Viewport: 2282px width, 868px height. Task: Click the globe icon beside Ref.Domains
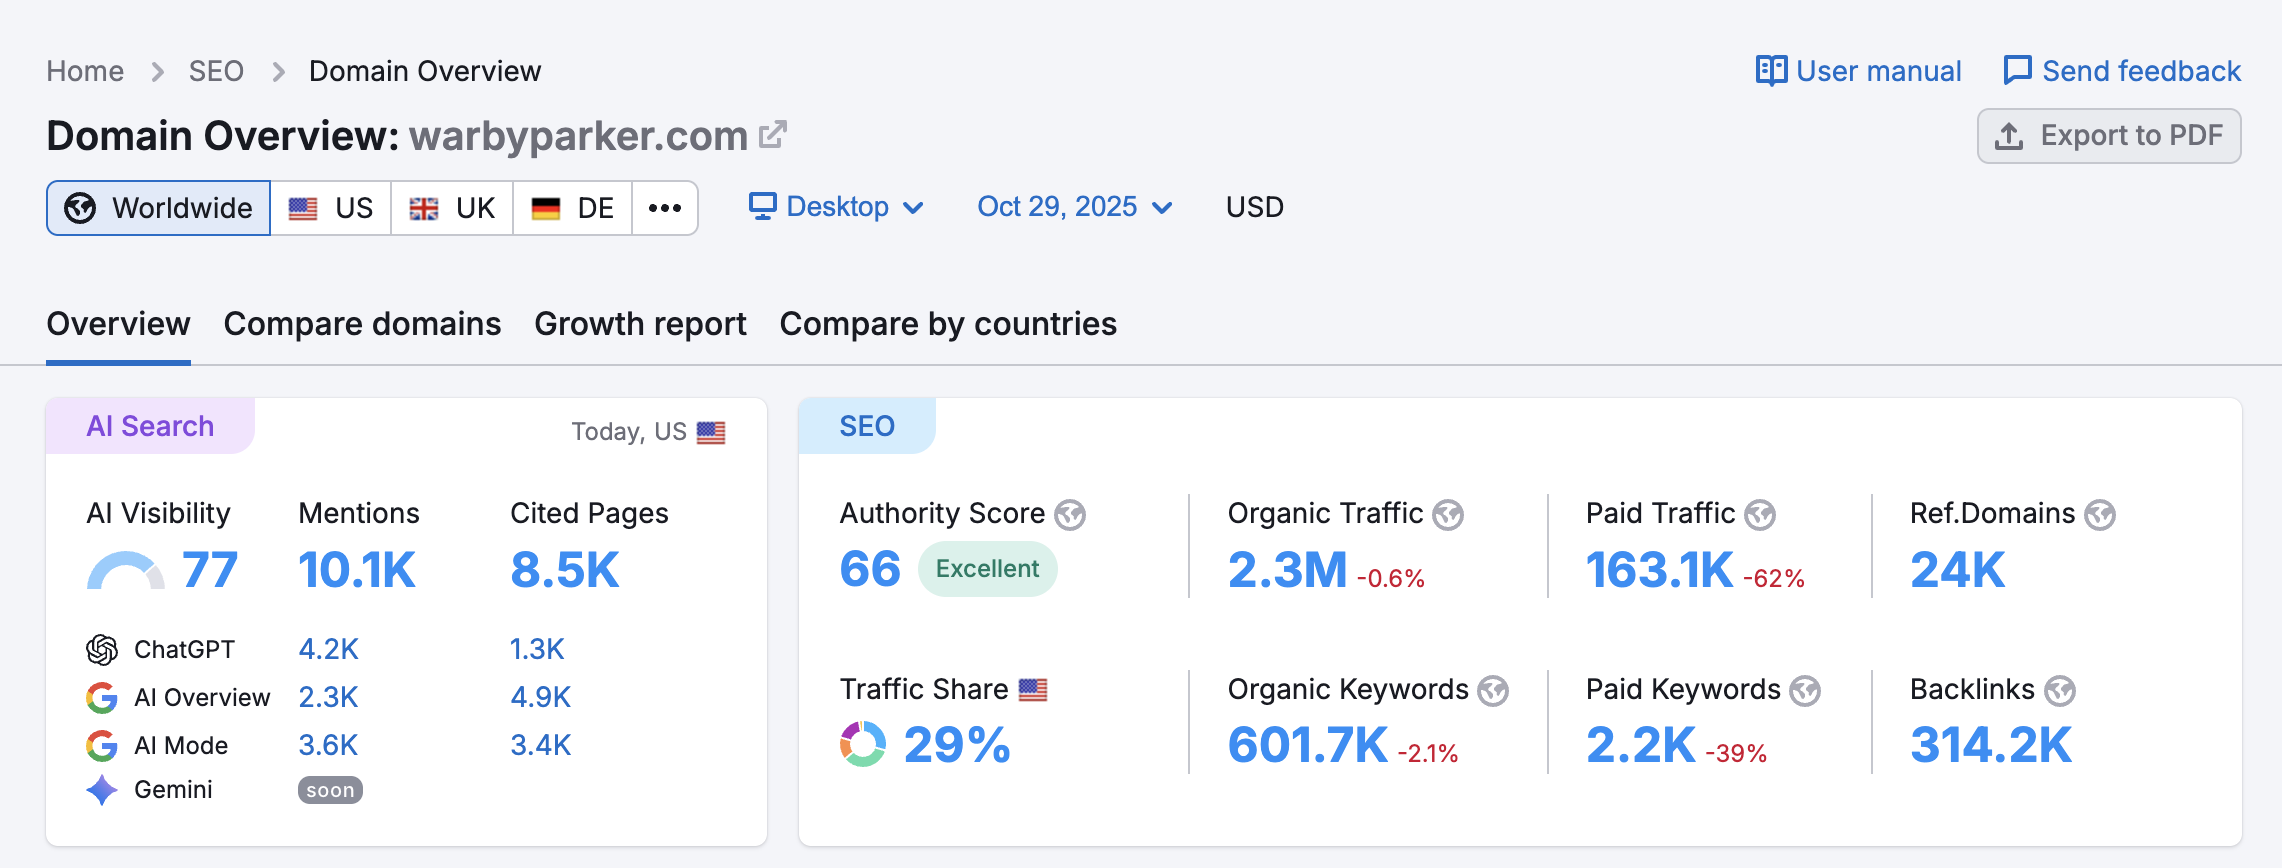click(2100, 515)
